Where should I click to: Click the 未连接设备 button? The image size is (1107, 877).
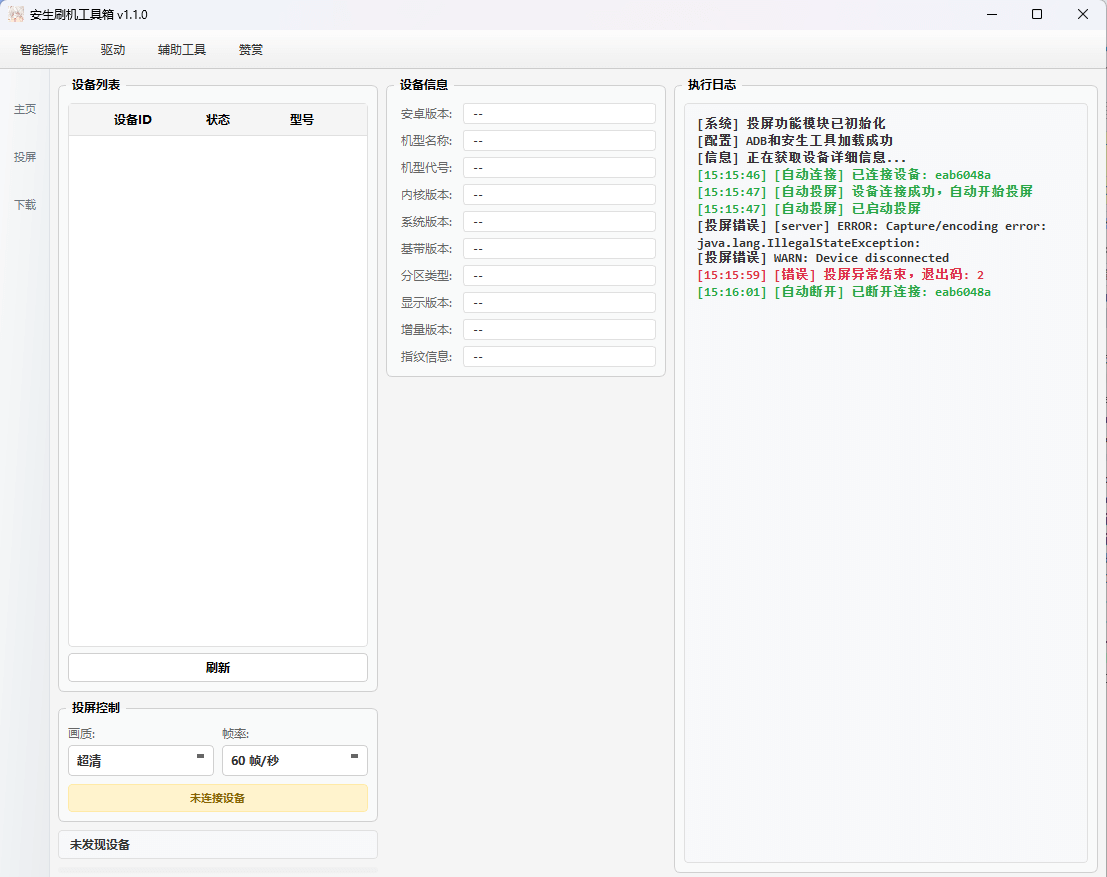click(217, 798)
